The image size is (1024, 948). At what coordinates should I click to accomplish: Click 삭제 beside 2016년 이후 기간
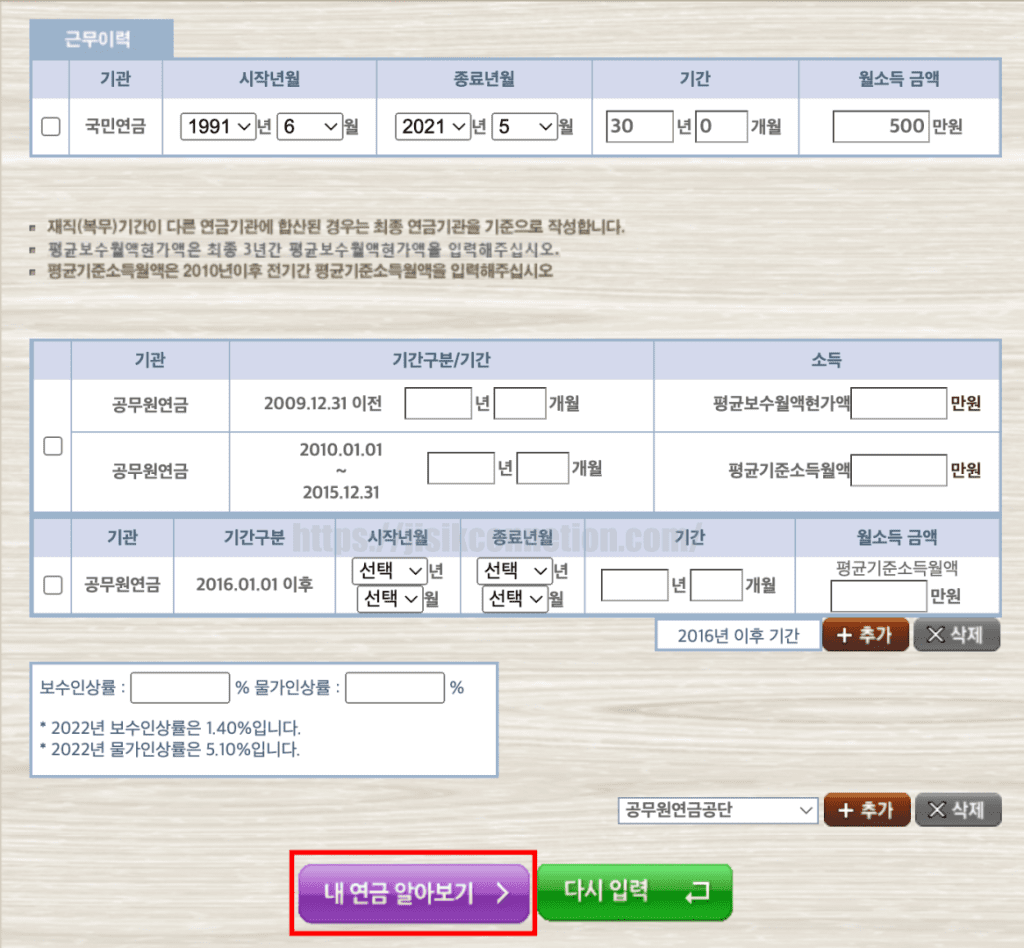pyautogui.click(x=957, y=635)
